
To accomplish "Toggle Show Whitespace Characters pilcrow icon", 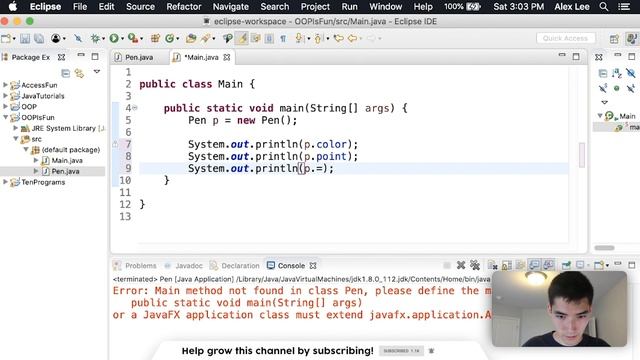I will point(283,38).
